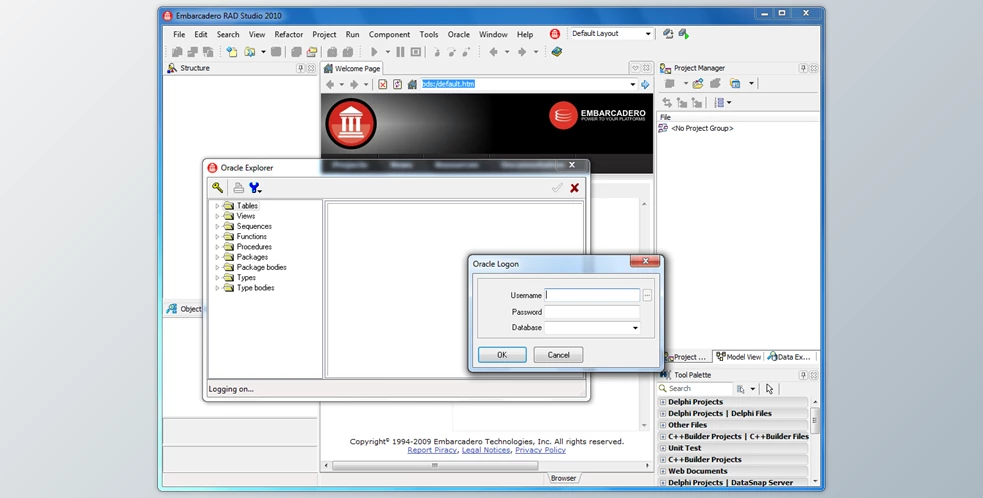Pin the Structure panel

click(x=300, y=68)
